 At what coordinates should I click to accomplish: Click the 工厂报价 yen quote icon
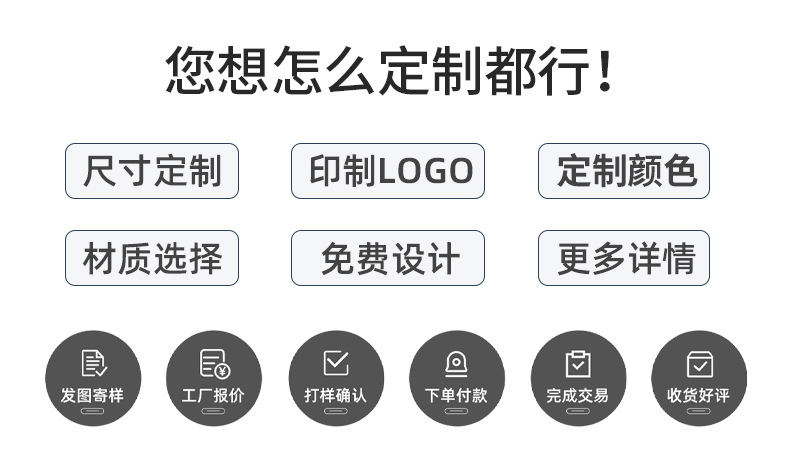(x=215, y=363)
